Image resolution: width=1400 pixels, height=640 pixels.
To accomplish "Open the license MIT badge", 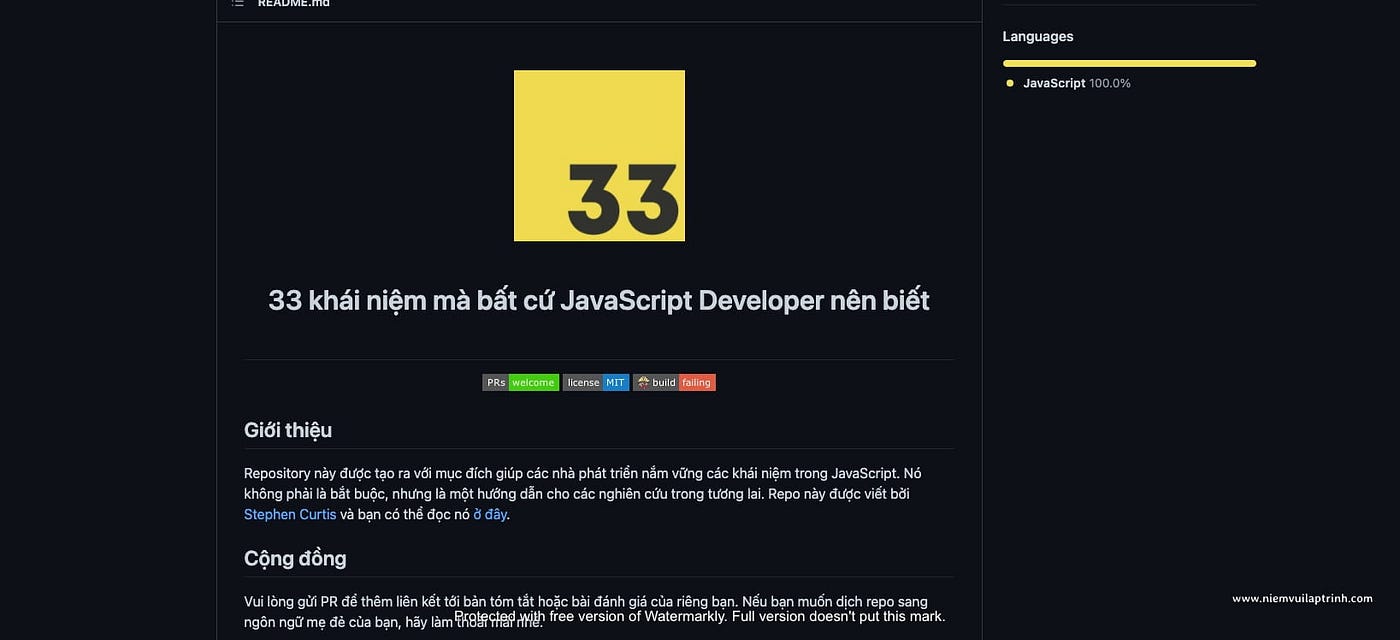I will (596, 382).
